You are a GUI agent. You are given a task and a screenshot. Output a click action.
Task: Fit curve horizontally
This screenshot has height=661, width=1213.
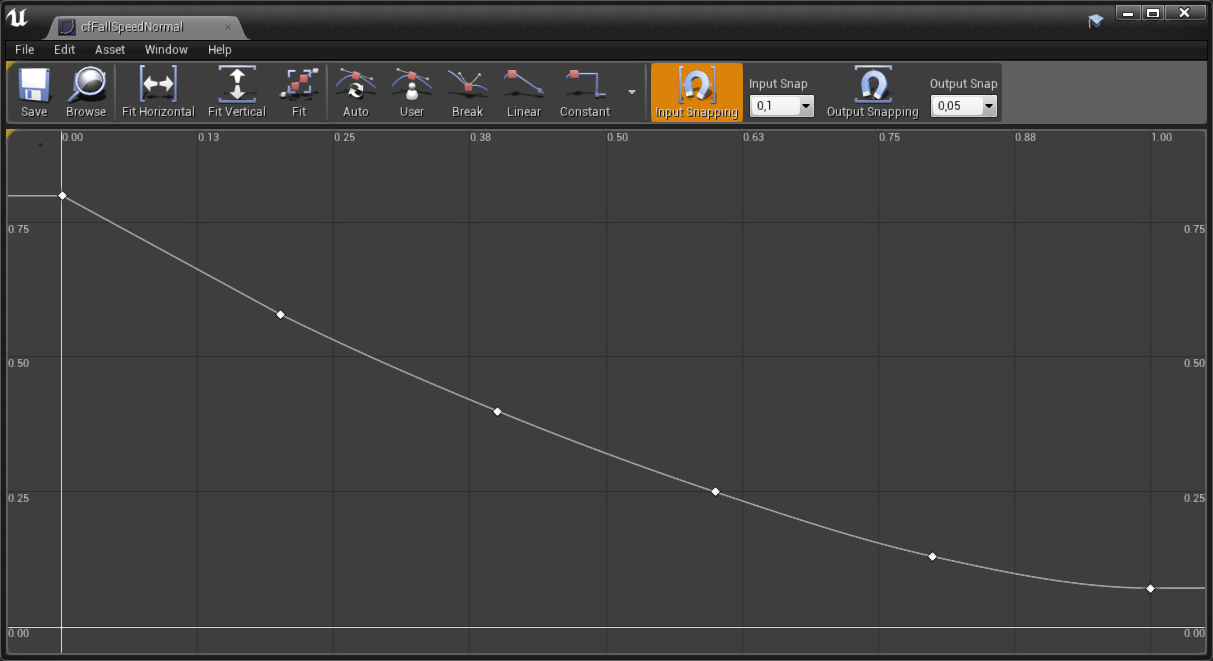tap(158, 93)
